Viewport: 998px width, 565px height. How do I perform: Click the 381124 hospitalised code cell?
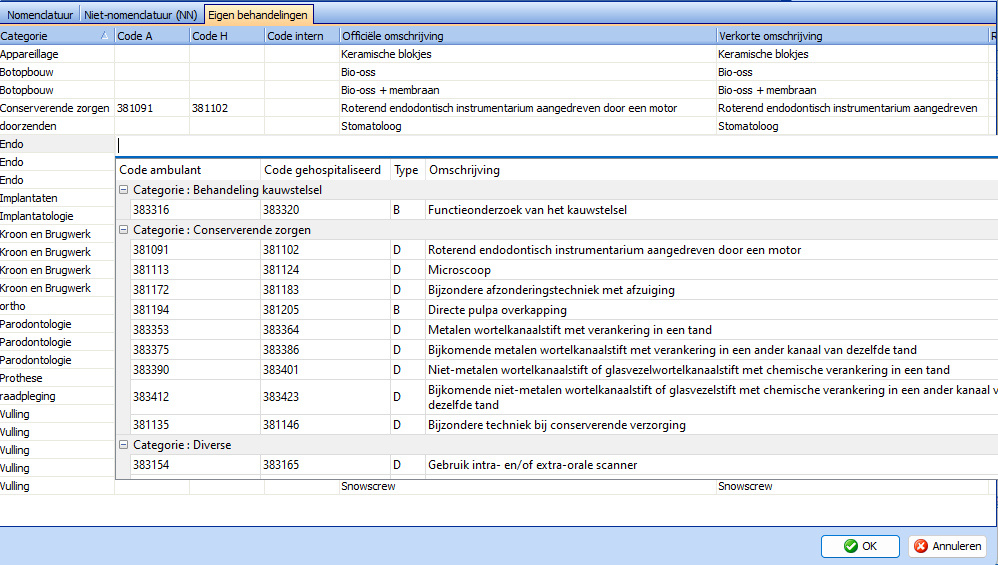(325, 270)
